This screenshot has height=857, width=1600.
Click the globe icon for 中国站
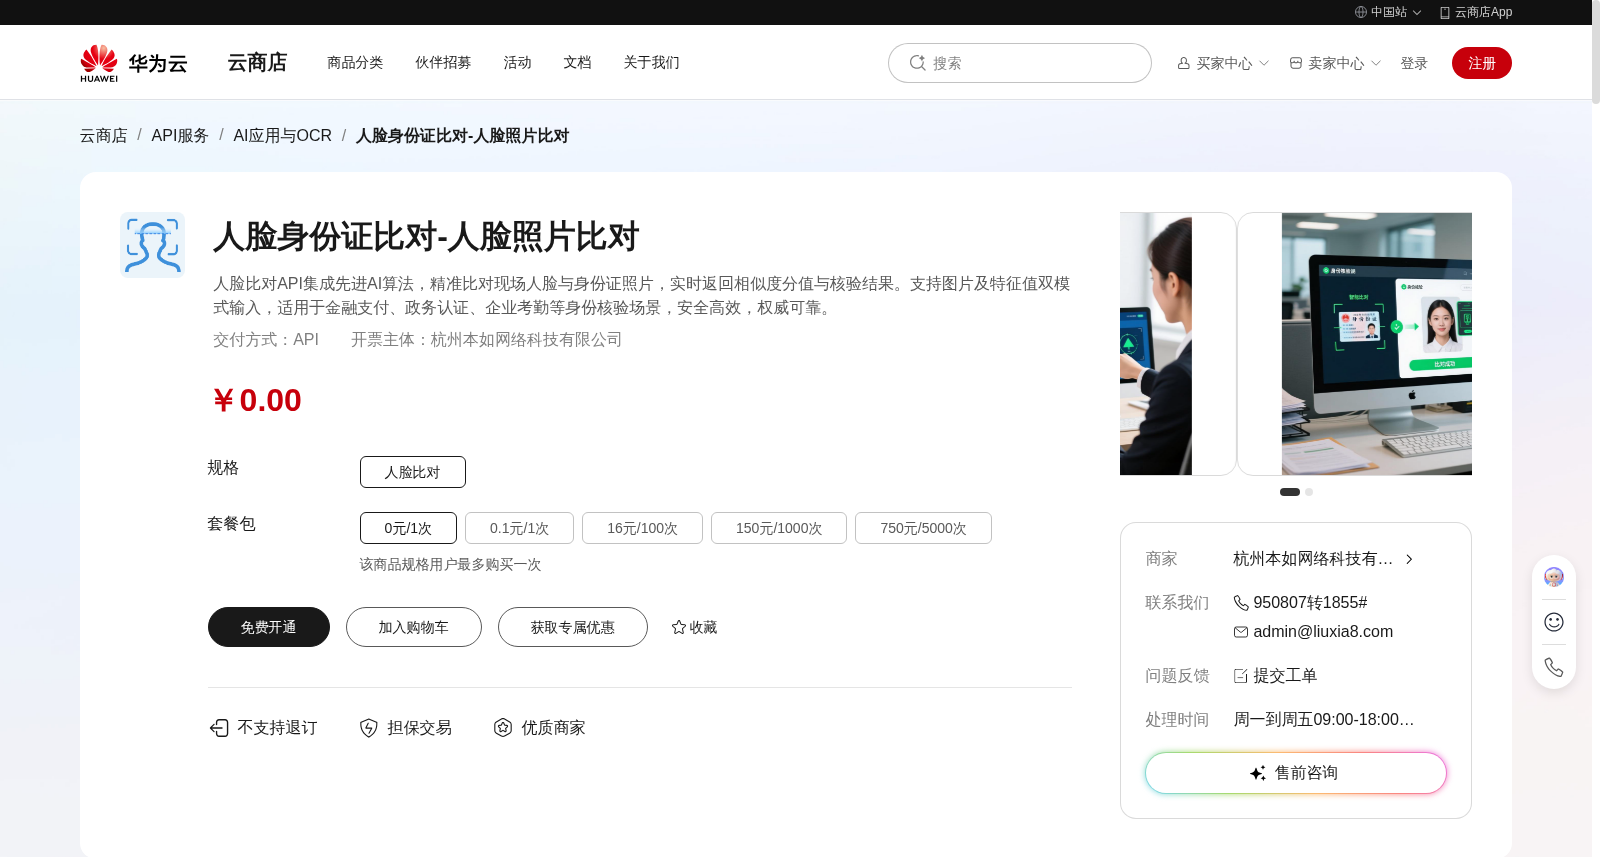point(1361,12)
